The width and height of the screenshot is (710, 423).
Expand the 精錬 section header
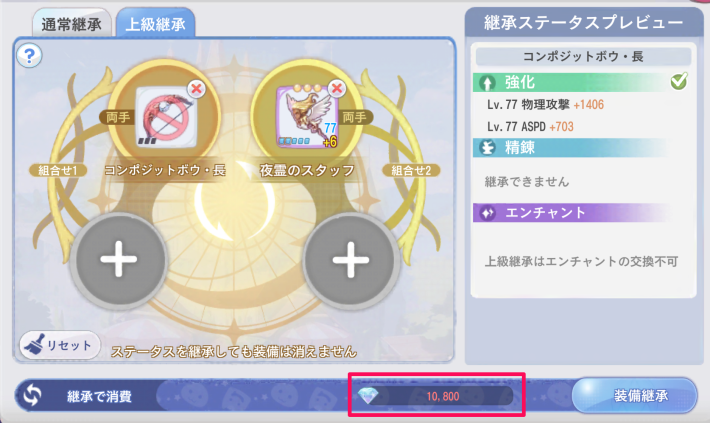coord(571,148)
